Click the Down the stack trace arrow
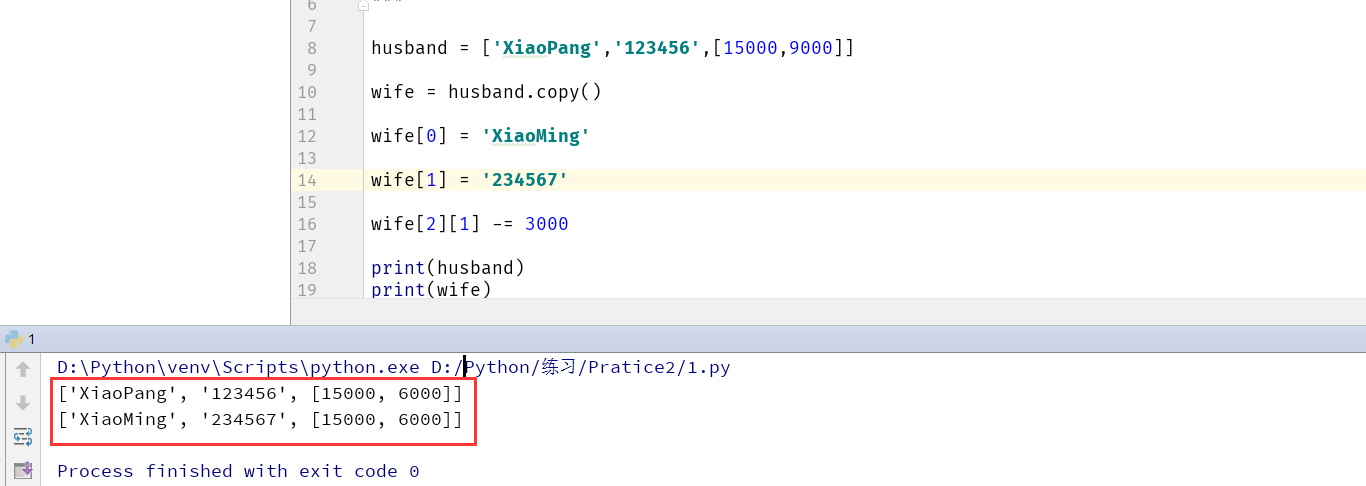The image size is (1366, 486). coord(23,403)
